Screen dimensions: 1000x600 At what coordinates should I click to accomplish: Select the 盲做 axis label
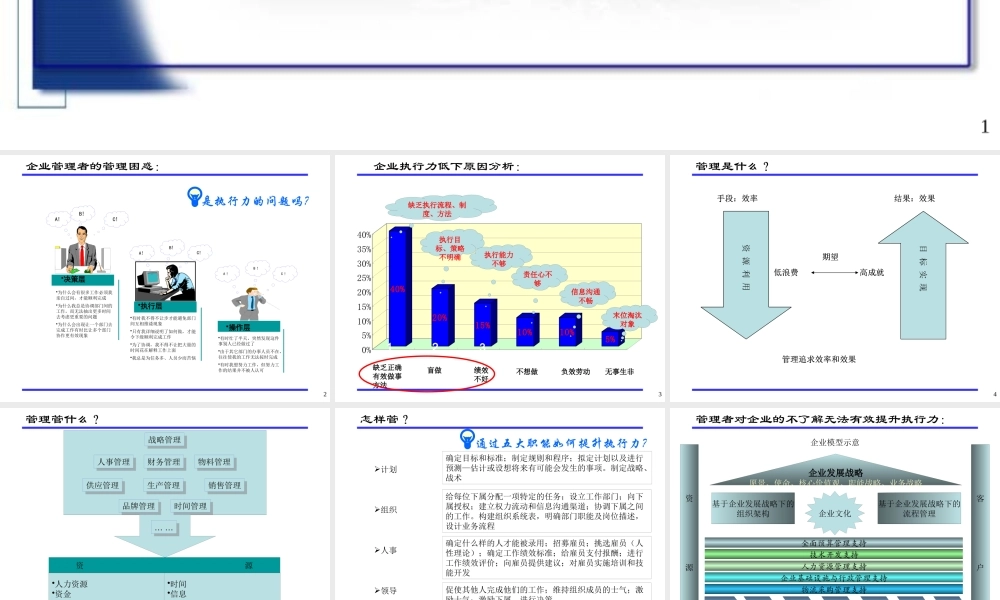(434, 370)
